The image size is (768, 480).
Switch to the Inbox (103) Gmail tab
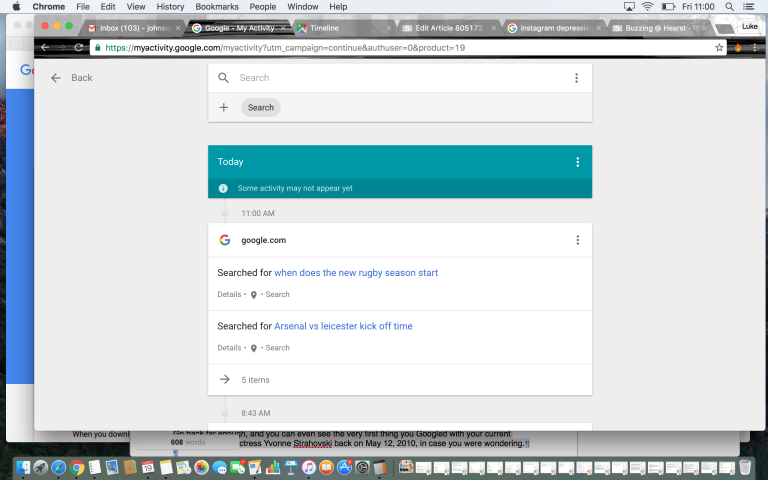coord(134,28)
